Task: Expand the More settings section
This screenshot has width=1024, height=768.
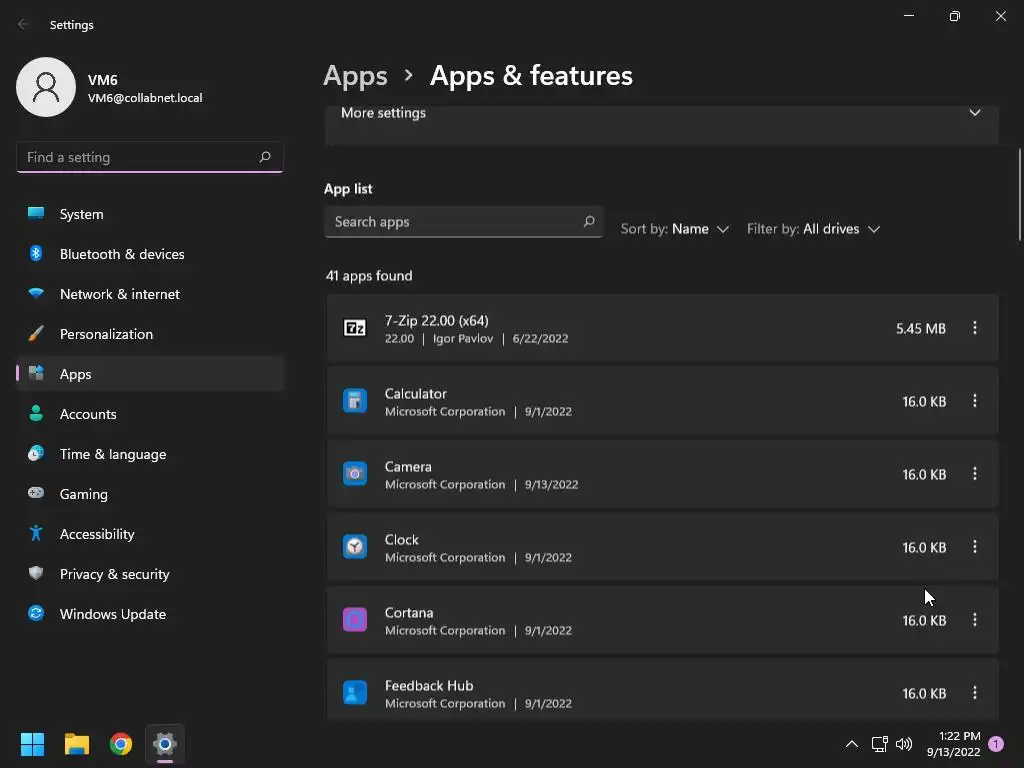Action: pos(974,113)
